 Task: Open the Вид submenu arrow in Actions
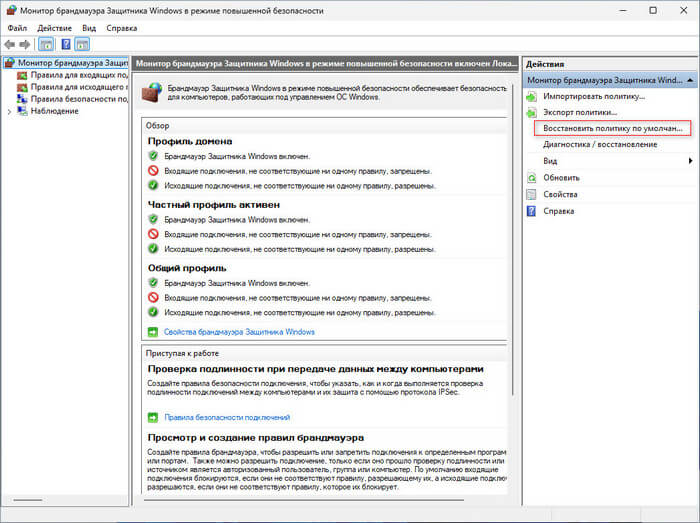(x=689, y=161)
